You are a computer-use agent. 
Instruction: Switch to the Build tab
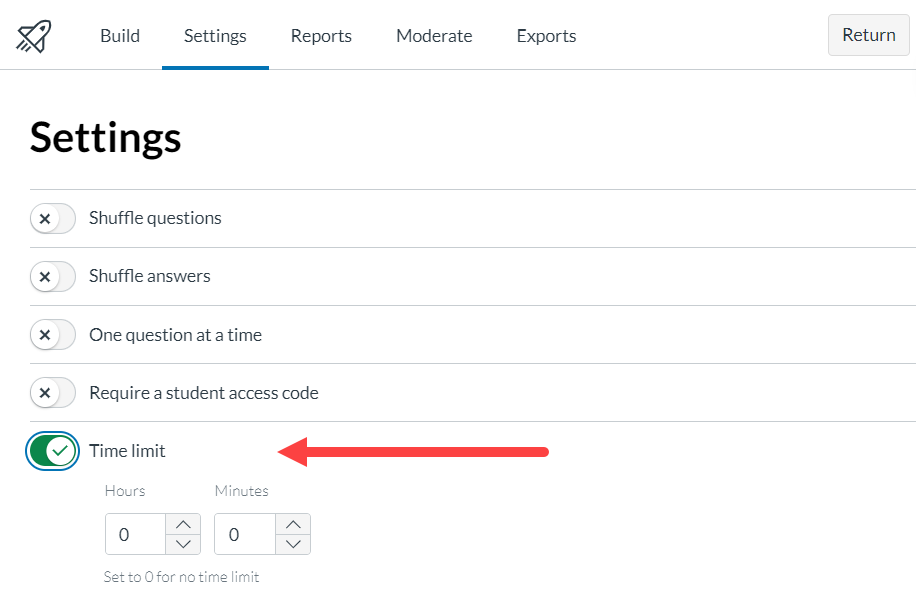[x=119, y=36]
